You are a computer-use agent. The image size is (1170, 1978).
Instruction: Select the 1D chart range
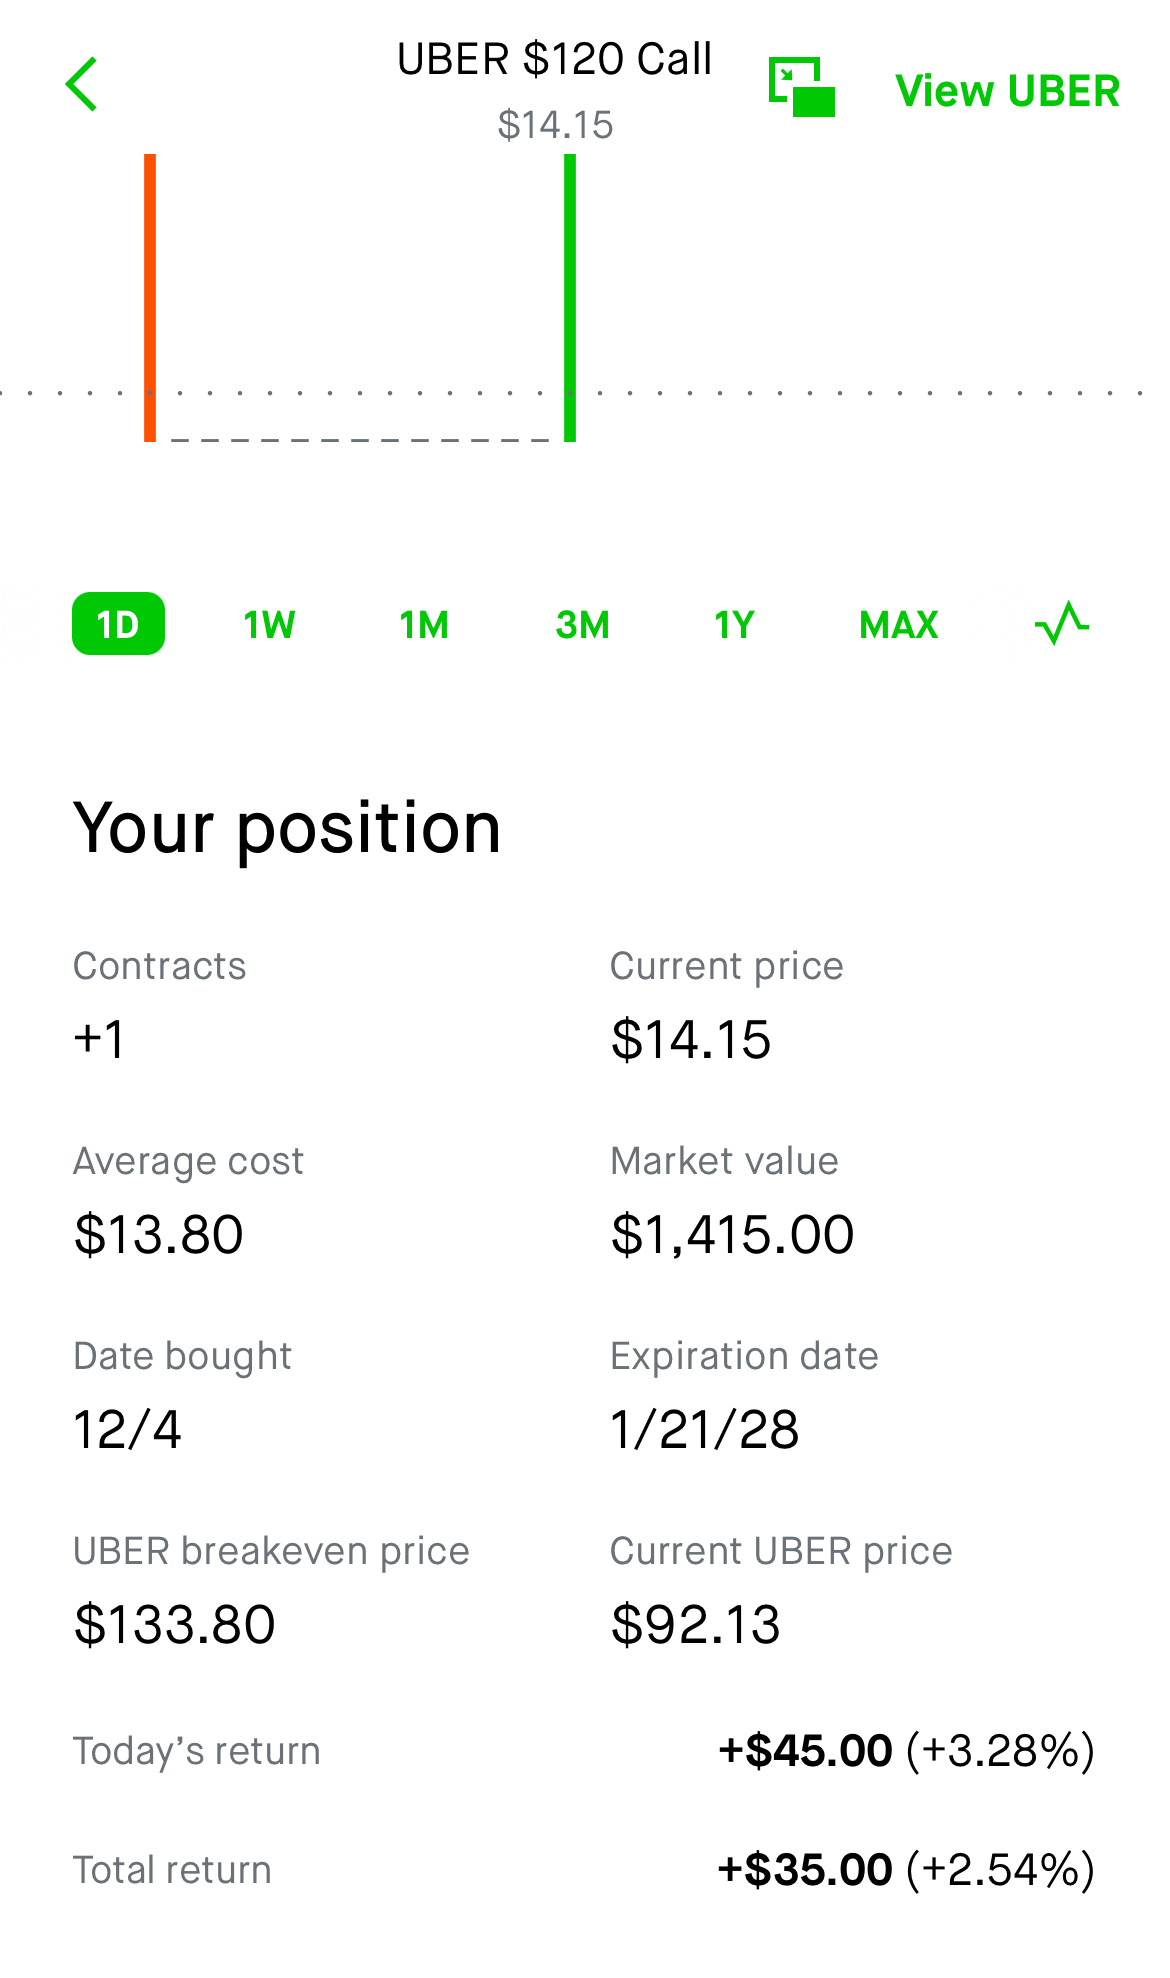point(118,624)
